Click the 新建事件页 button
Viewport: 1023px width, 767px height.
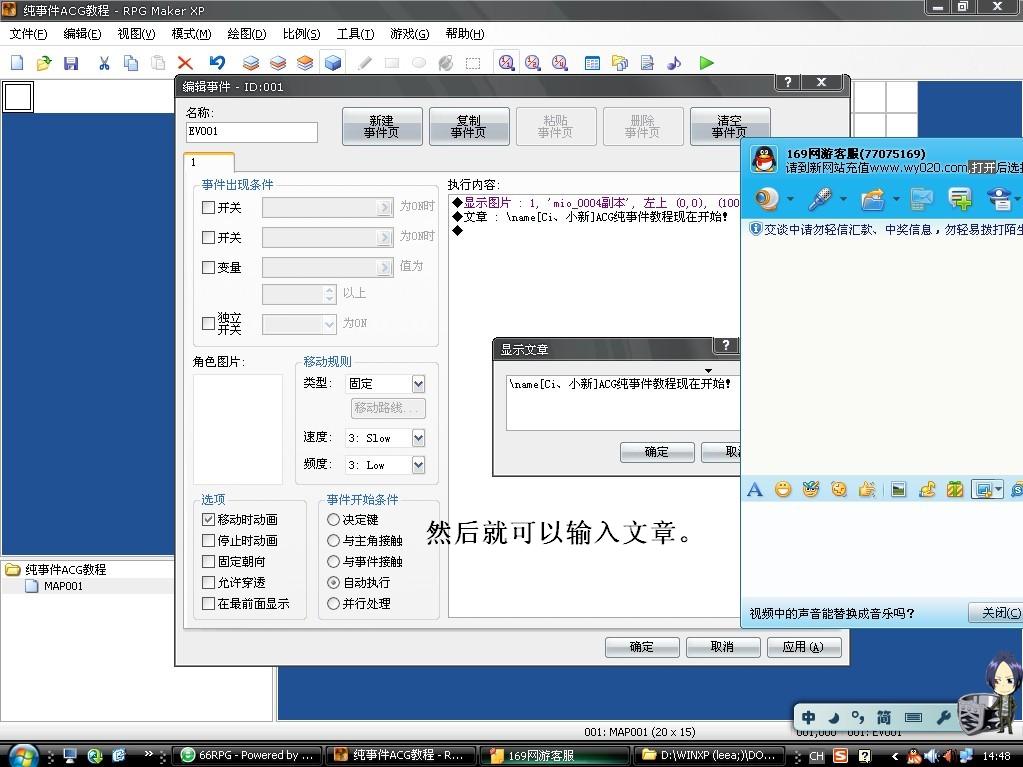[382, 127]
